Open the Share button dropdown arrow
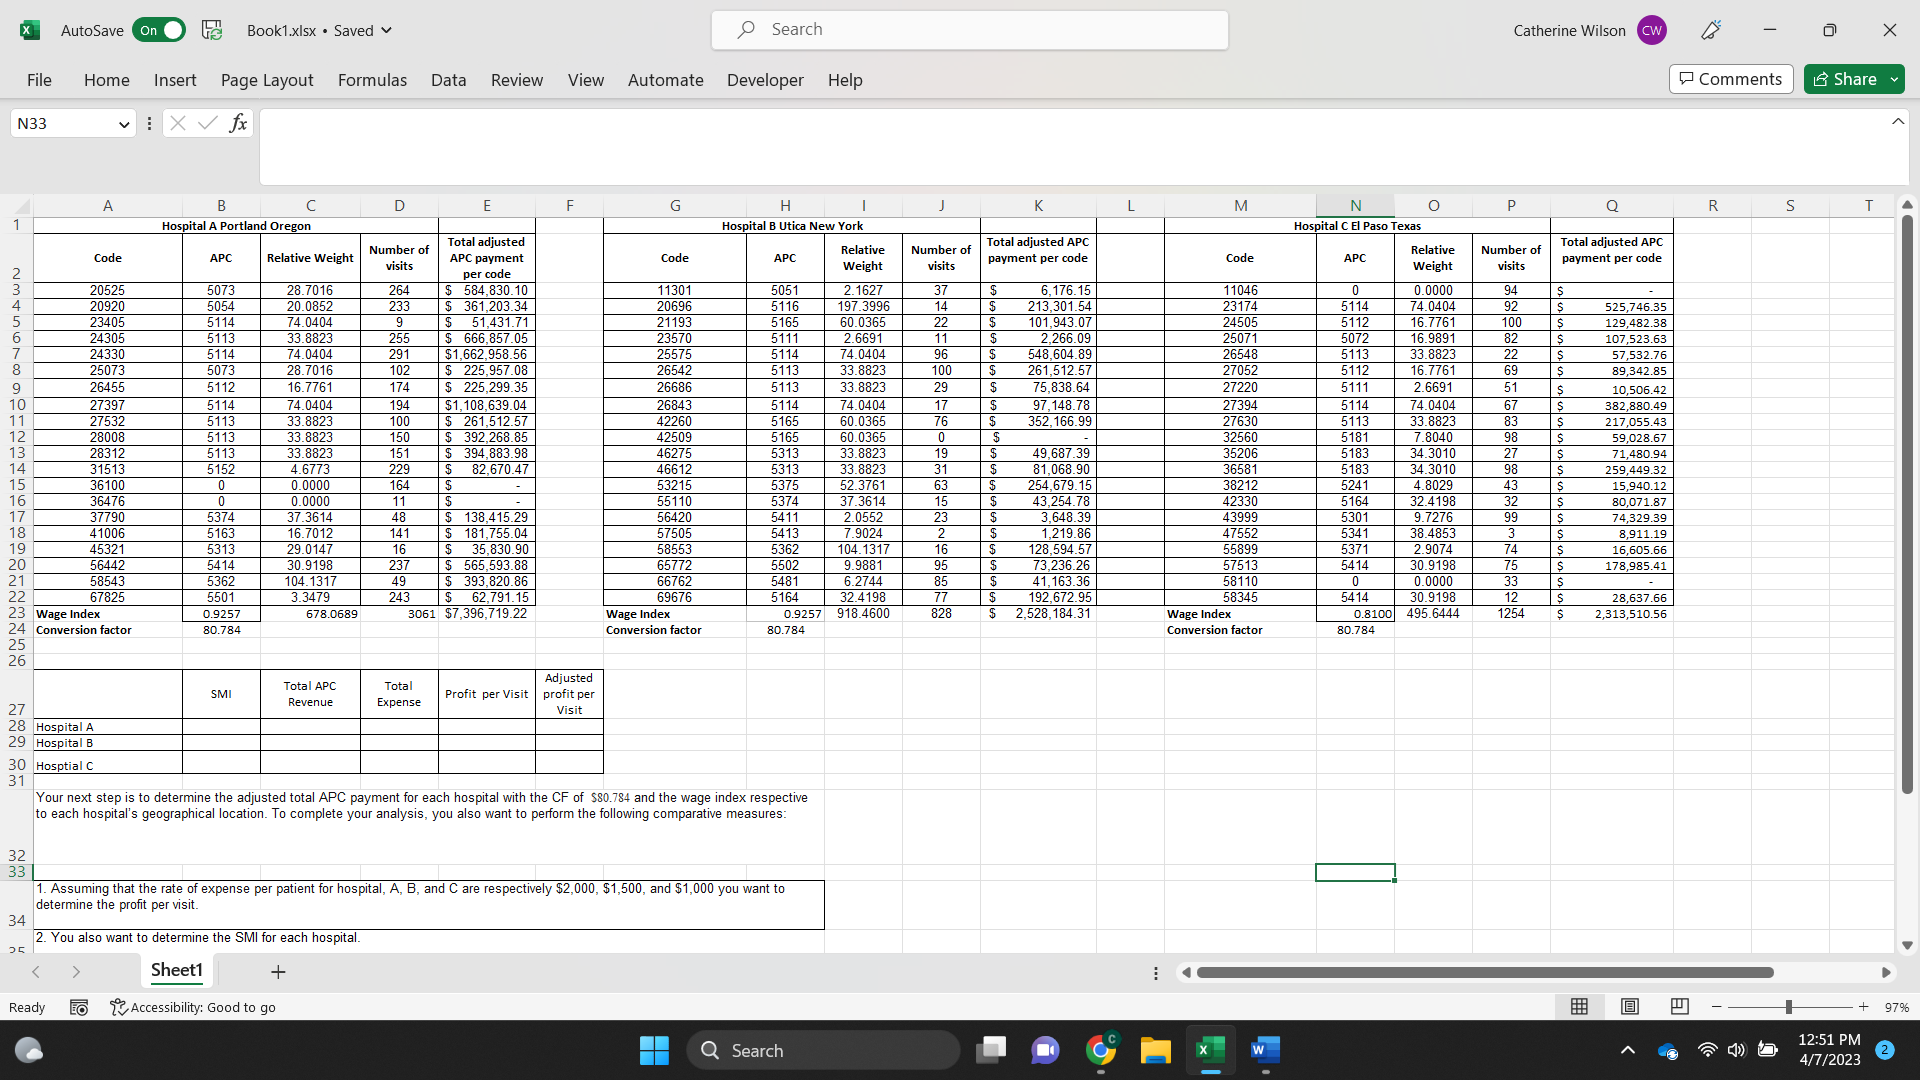1920x1080 pixels. click(x=1894, y=79)
